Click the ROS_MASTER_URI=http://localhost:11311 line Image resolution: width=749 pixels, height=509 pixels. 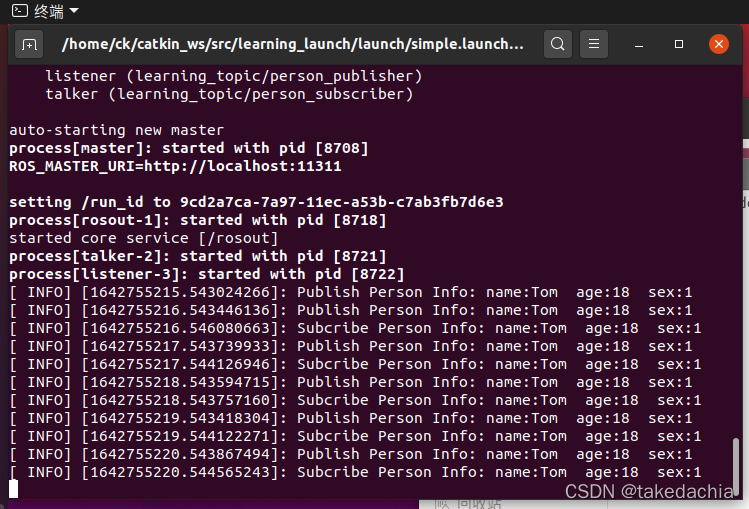175,166
